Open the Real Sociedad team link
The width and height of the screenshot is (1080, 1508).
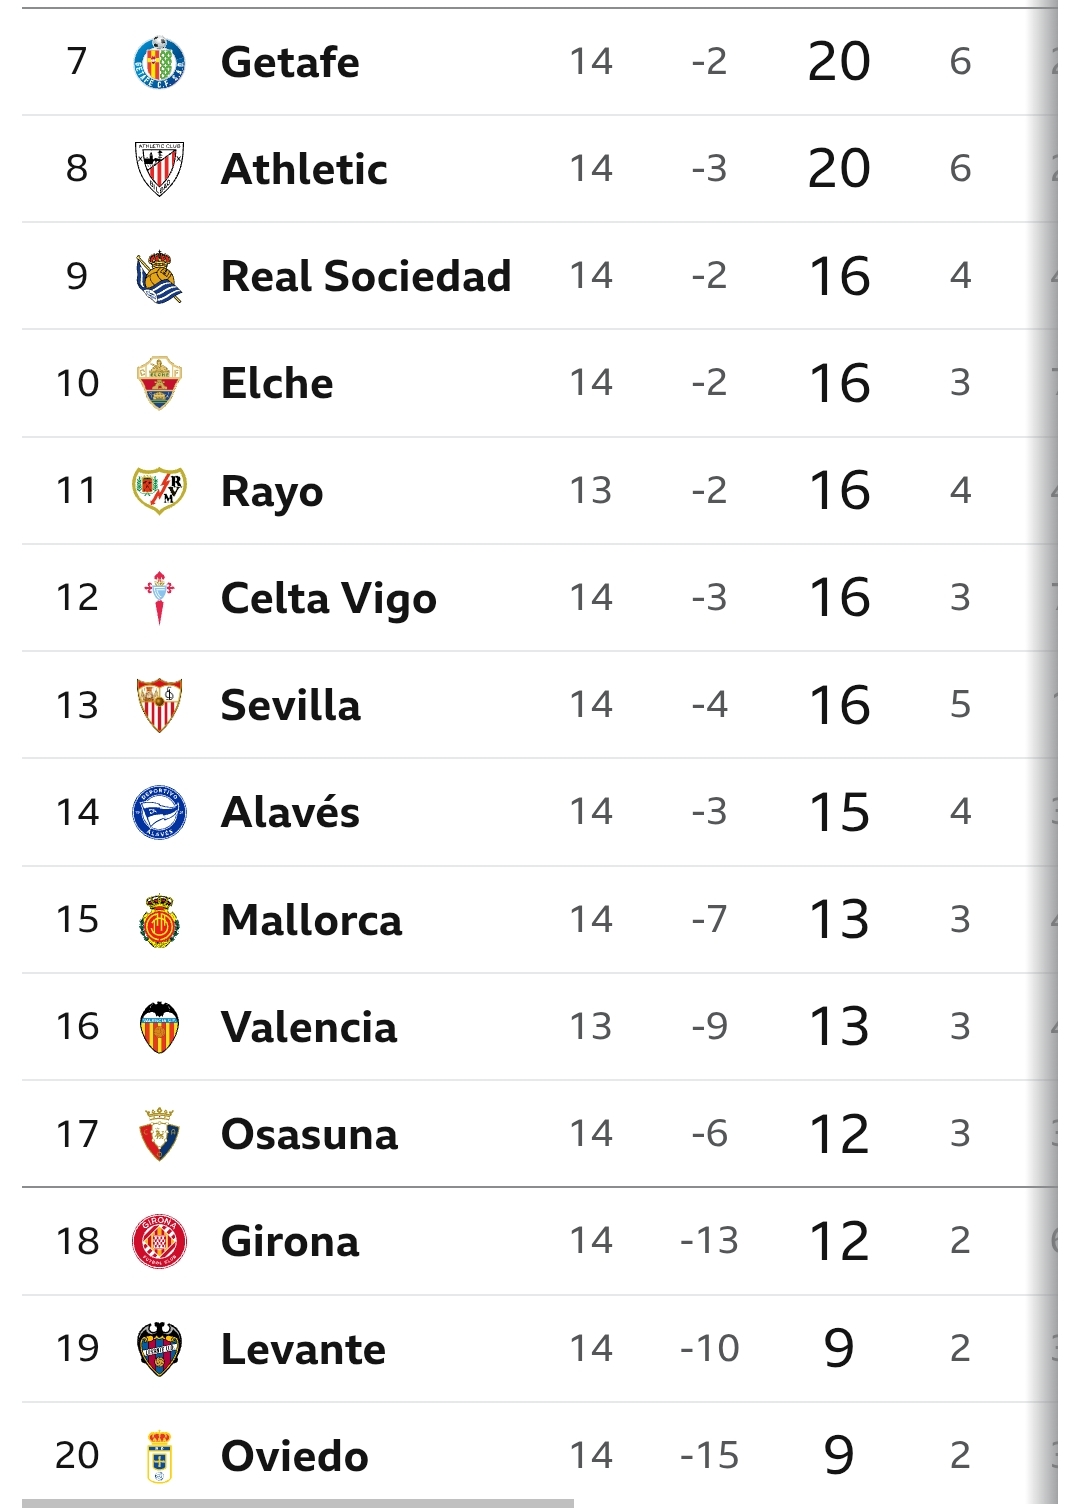click(365, 276)
